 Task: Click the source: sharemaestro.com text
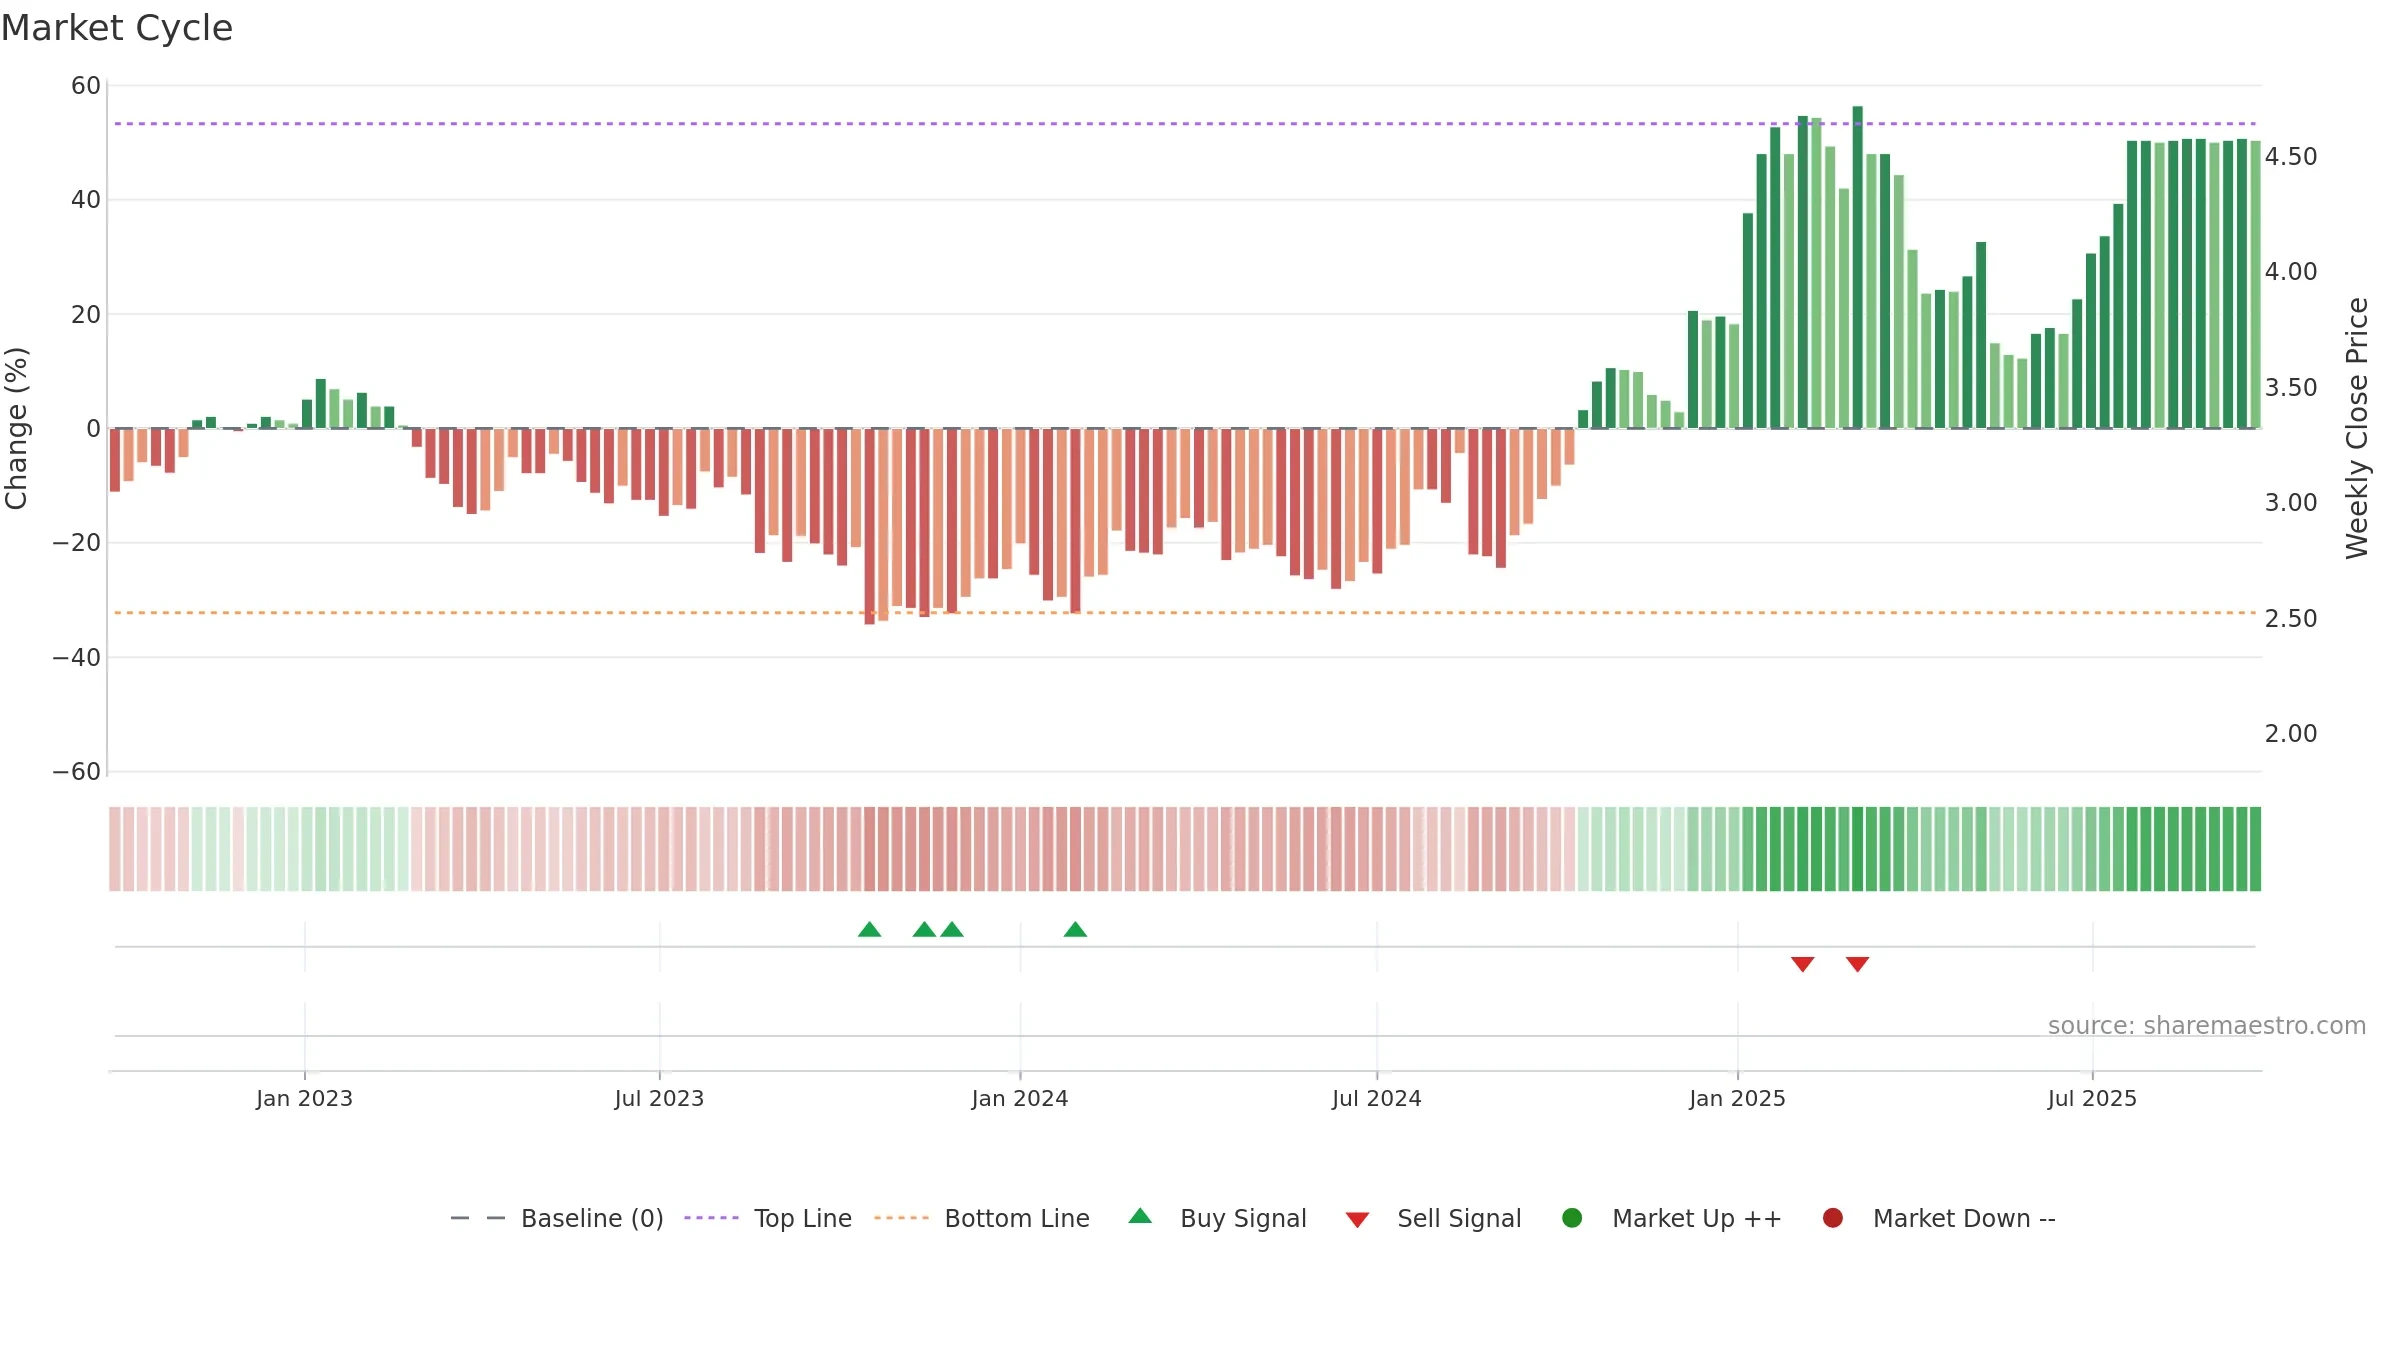2207,1025
